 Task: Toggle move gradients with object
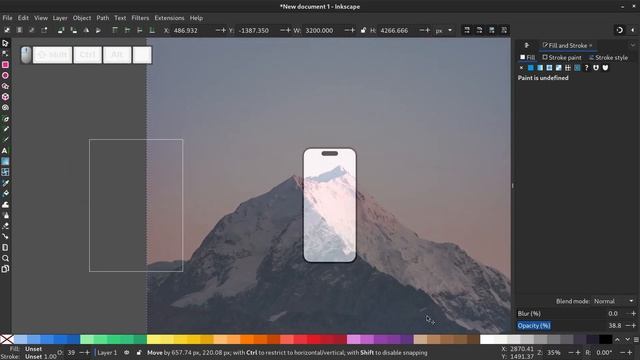pos(492,30)
